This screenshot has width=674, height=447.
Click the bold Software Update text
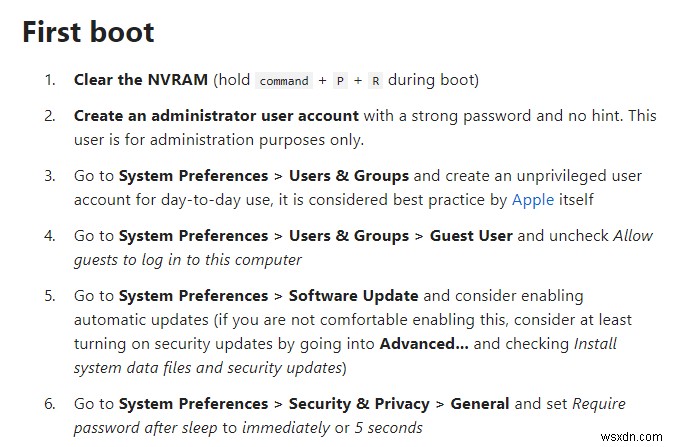(x=355, y=296)
